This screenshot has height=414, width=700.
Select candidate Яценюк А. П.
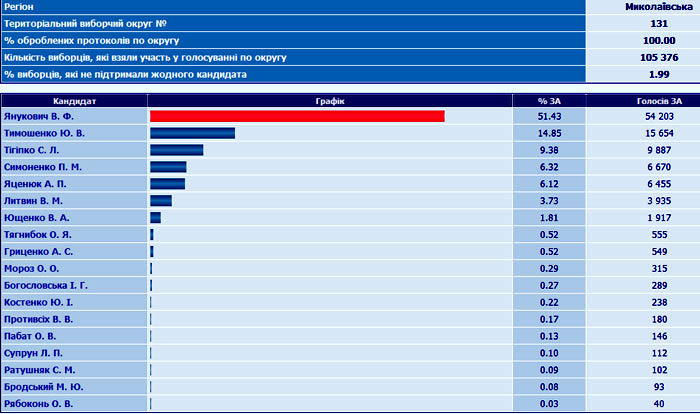[x=38, y=184]
